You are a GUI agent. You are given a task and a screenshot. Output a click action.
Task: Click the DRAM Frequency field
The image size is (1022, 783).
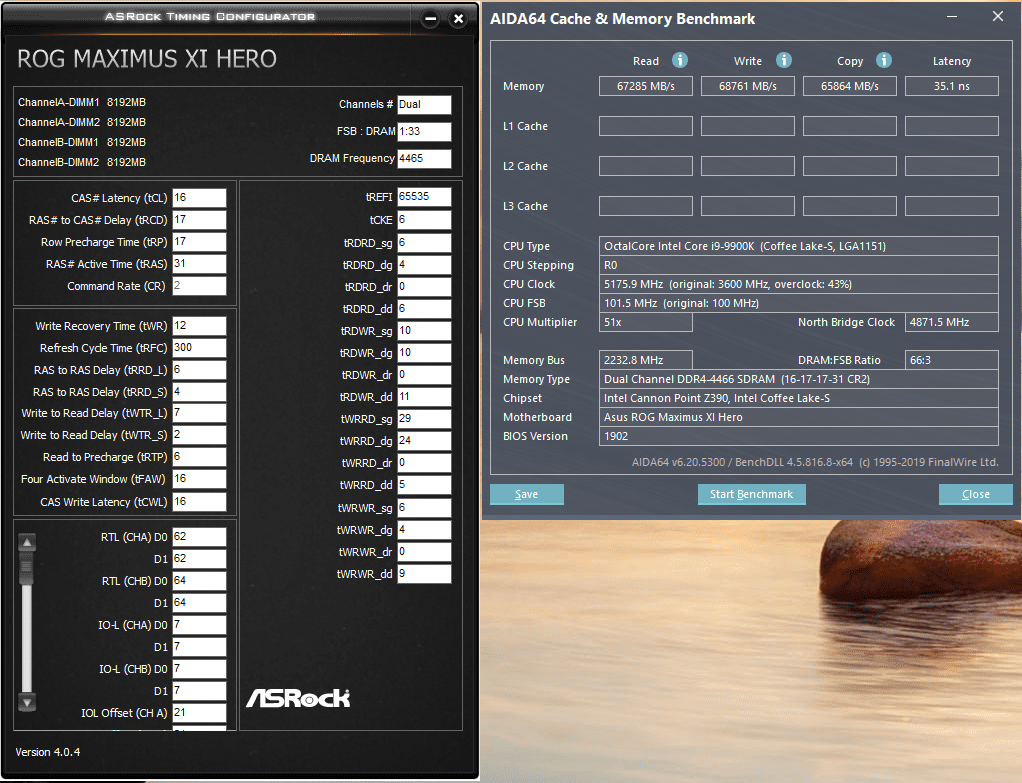coord(424,158)
